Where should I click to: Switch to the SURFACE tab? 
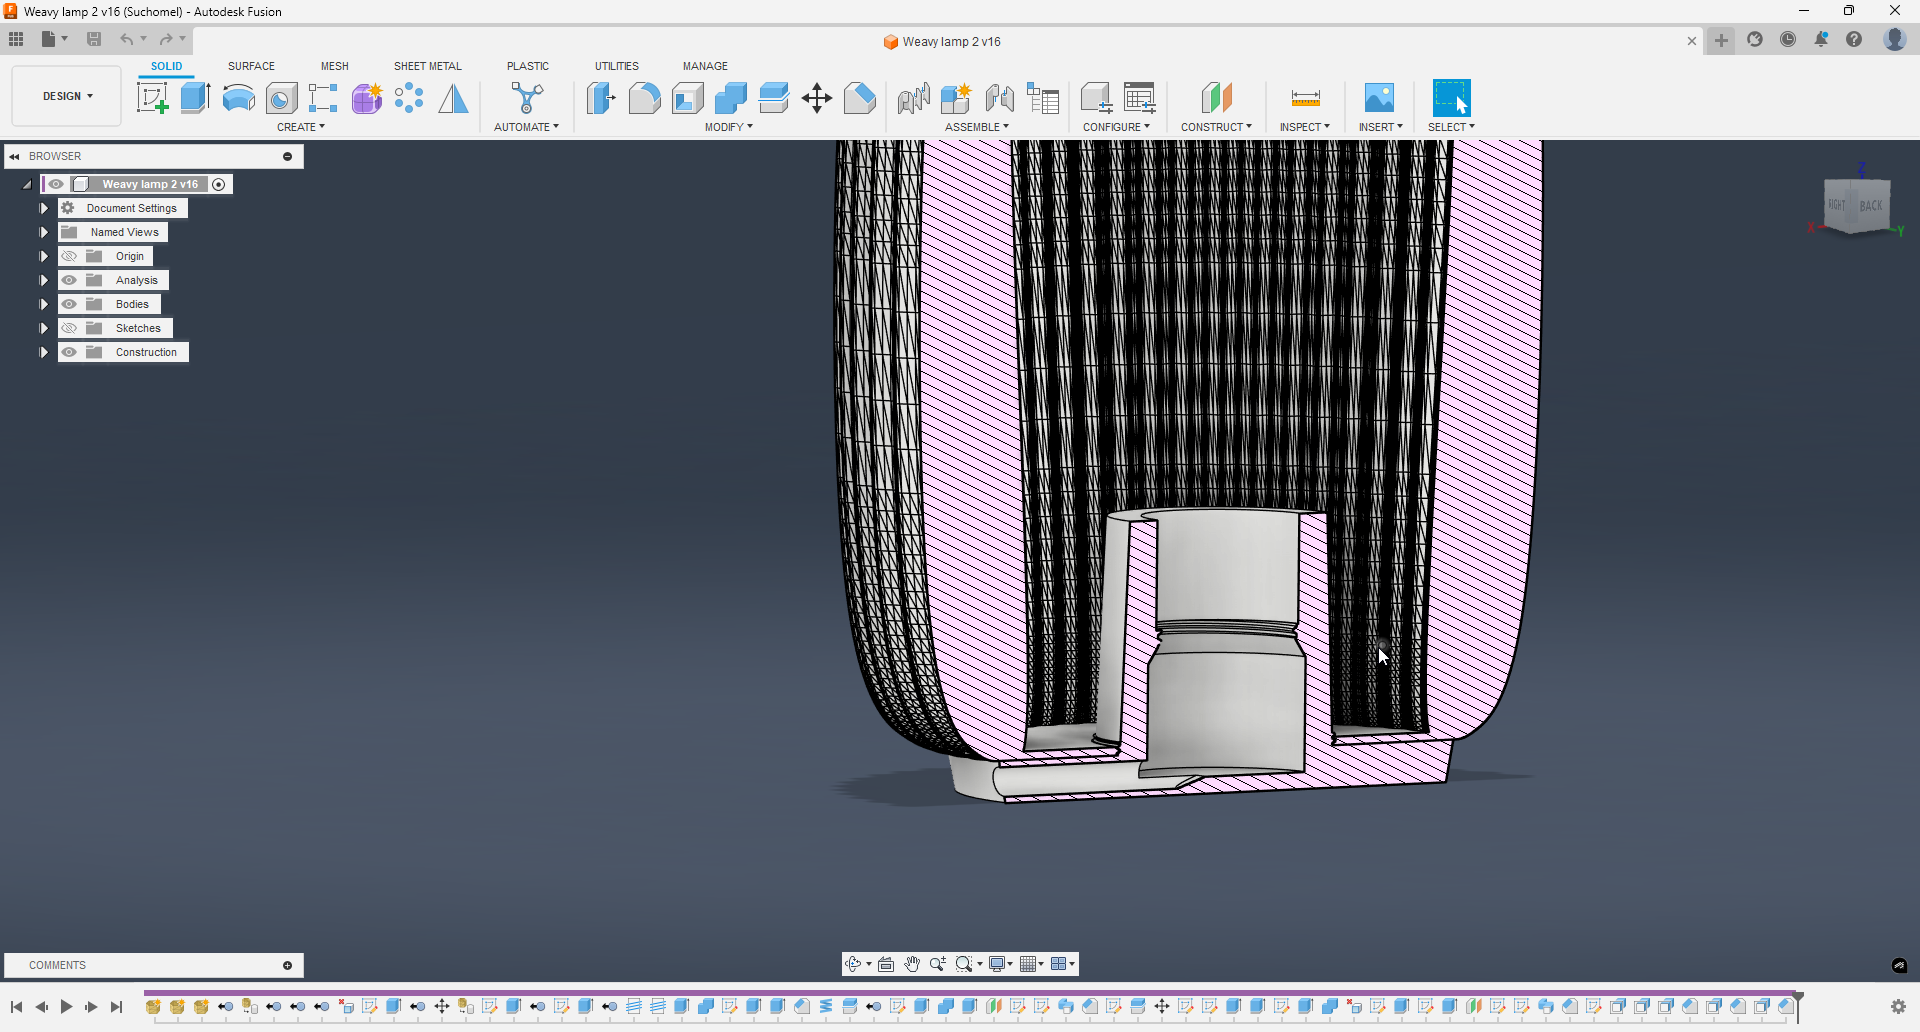click(x=251, y=66)
